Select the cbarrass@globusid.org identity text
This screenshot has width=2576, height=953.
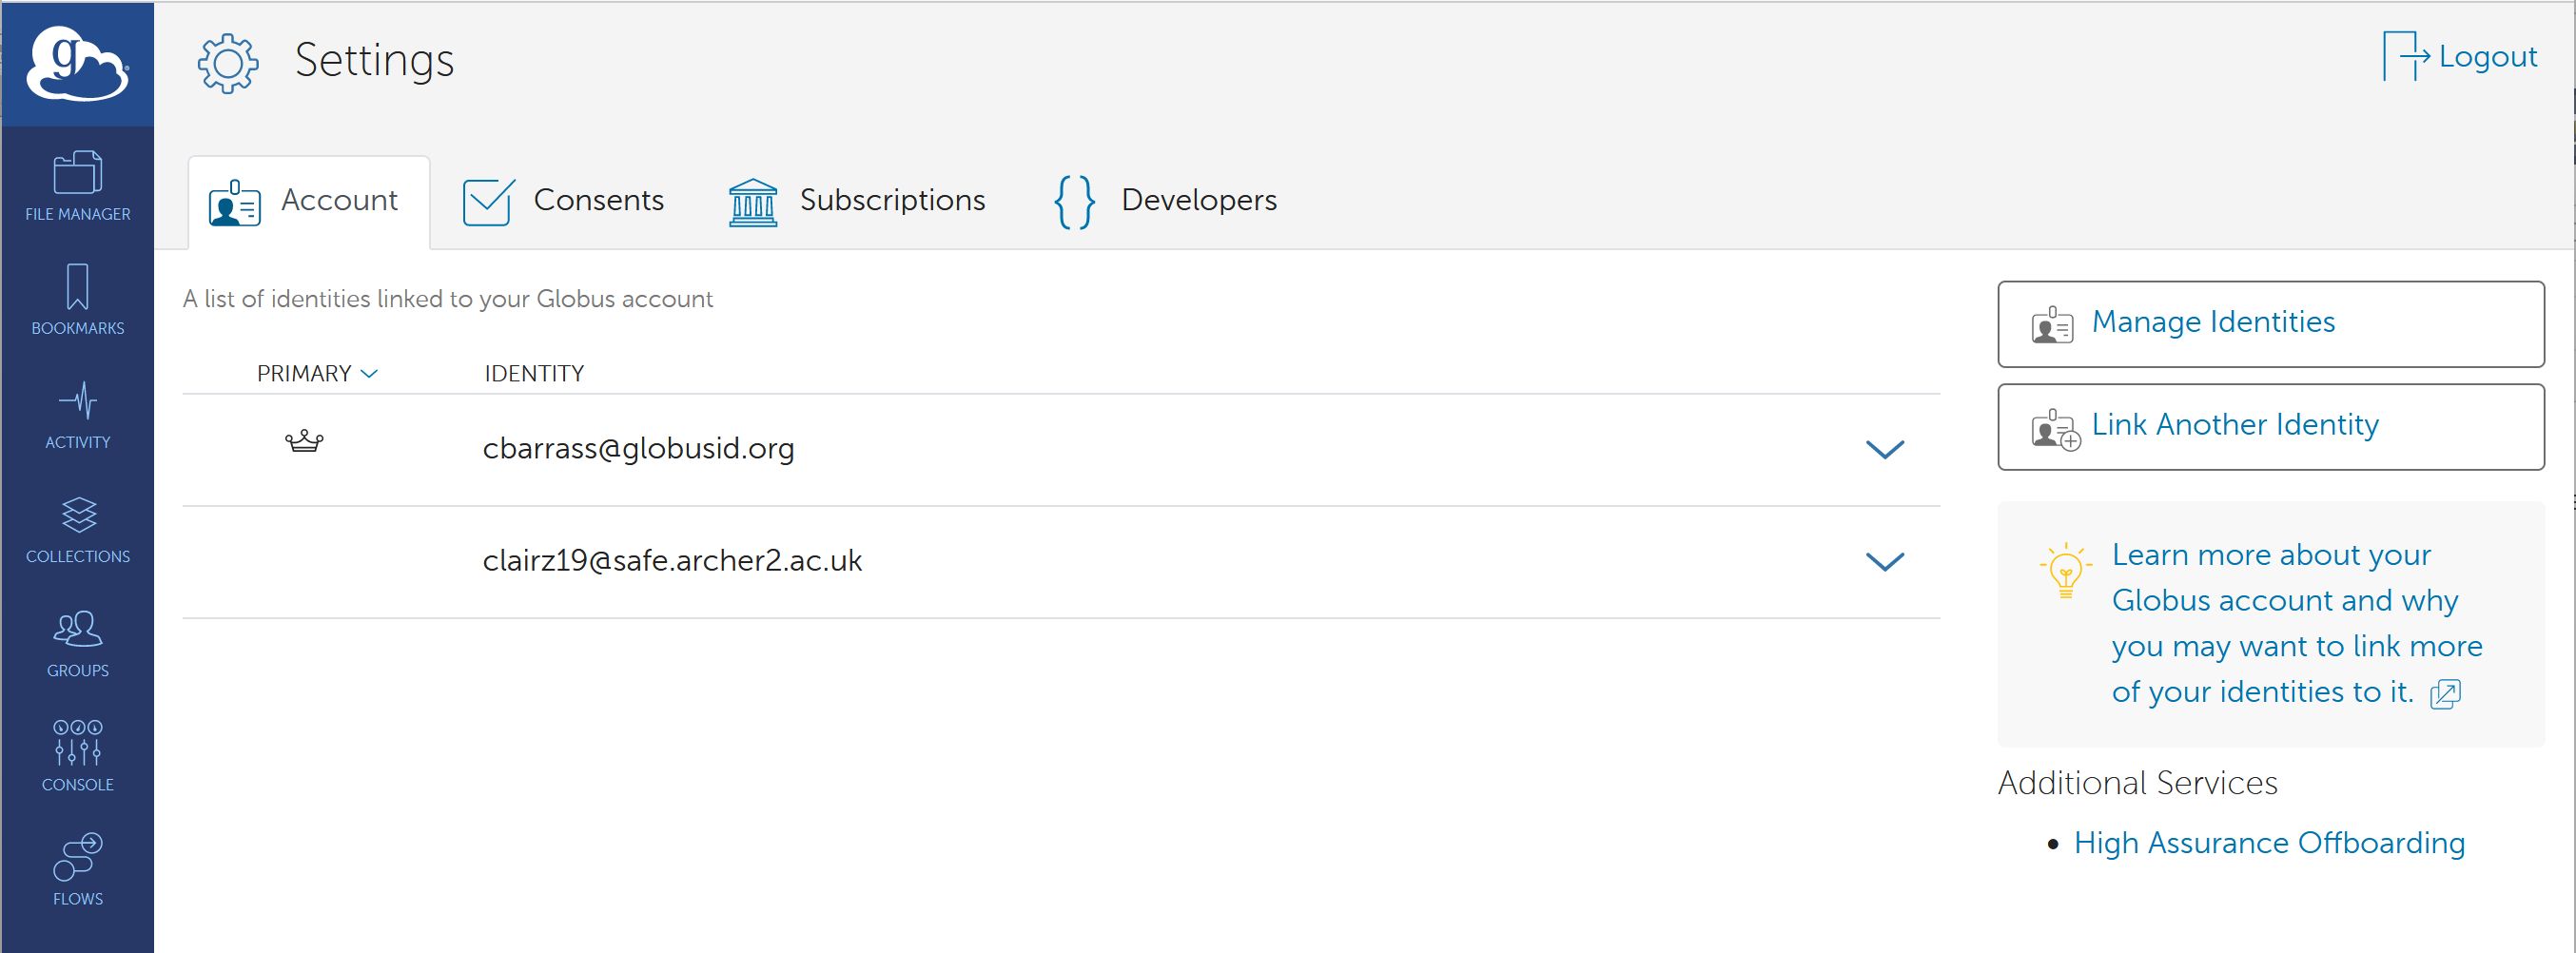point(638,449)
